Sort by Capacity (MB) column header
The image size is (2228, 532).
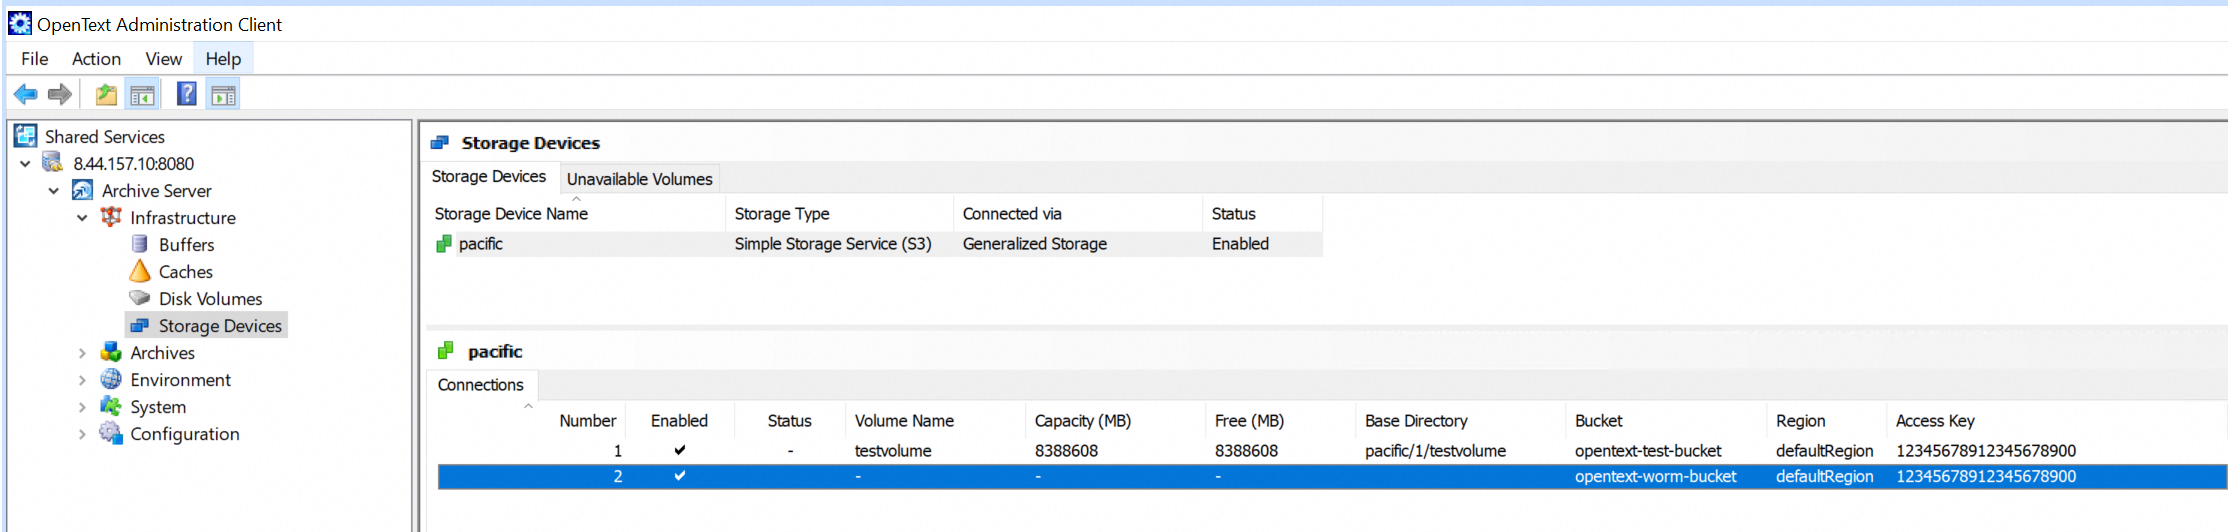coord(1115,421)
